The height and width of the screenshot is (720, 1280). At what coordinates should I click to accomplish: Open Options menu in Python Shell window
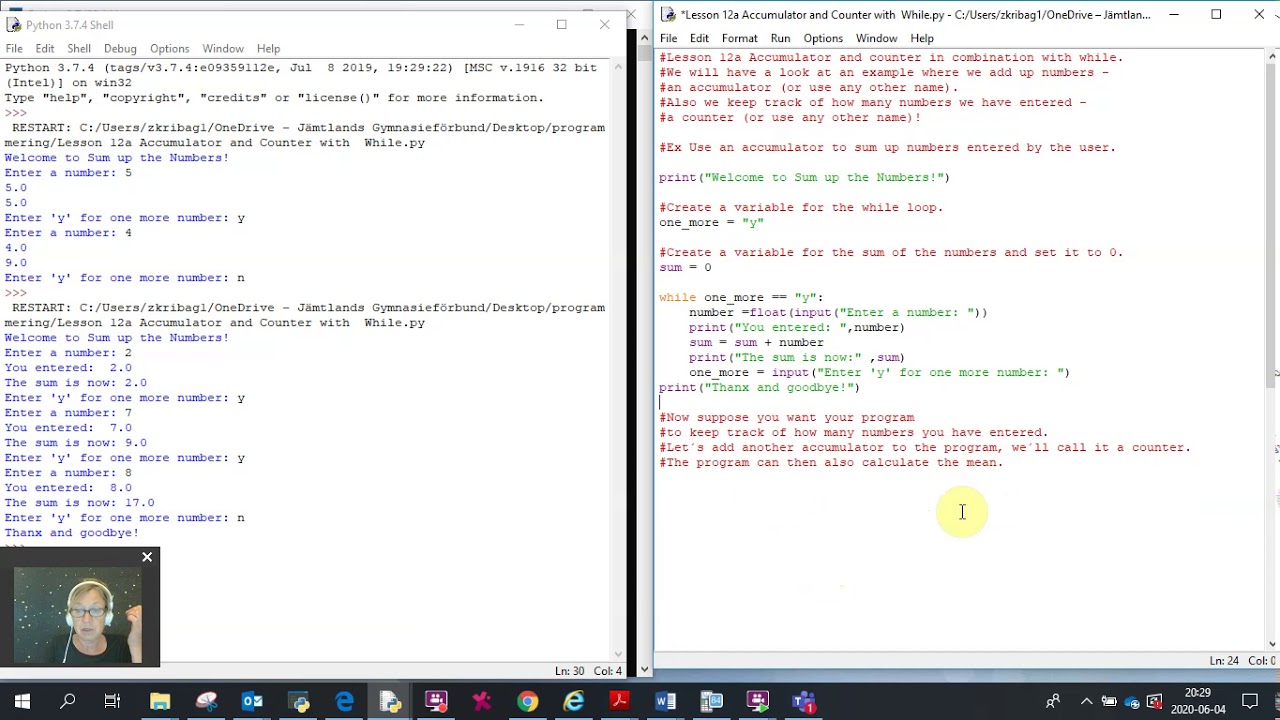169,48
